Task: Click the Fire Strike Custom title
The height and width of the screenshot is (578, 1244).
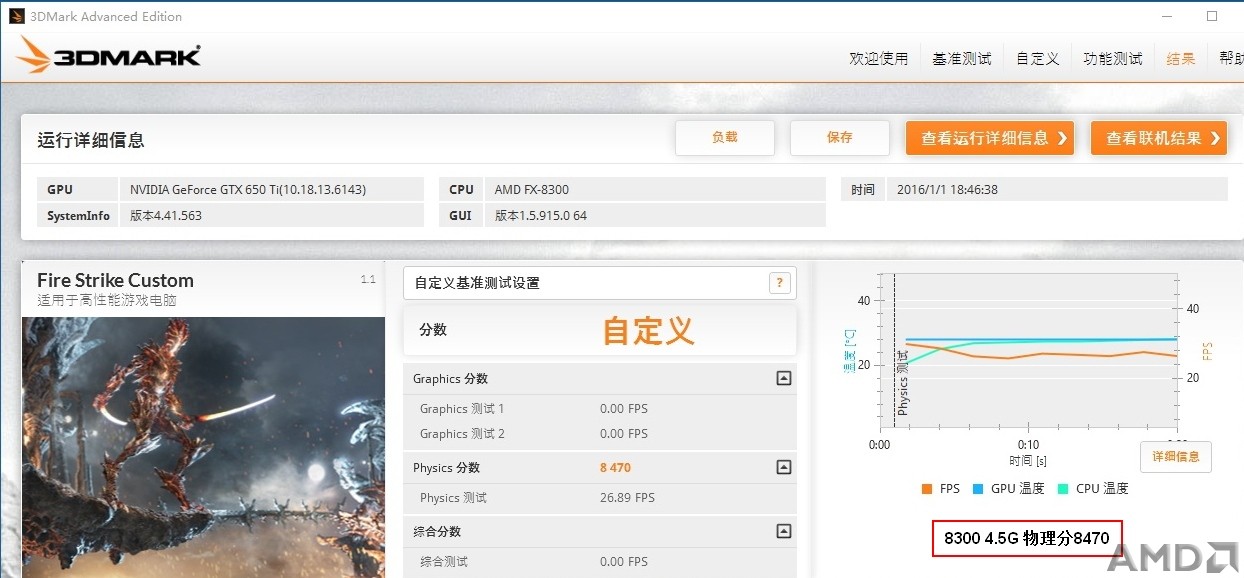Action: 115,280
